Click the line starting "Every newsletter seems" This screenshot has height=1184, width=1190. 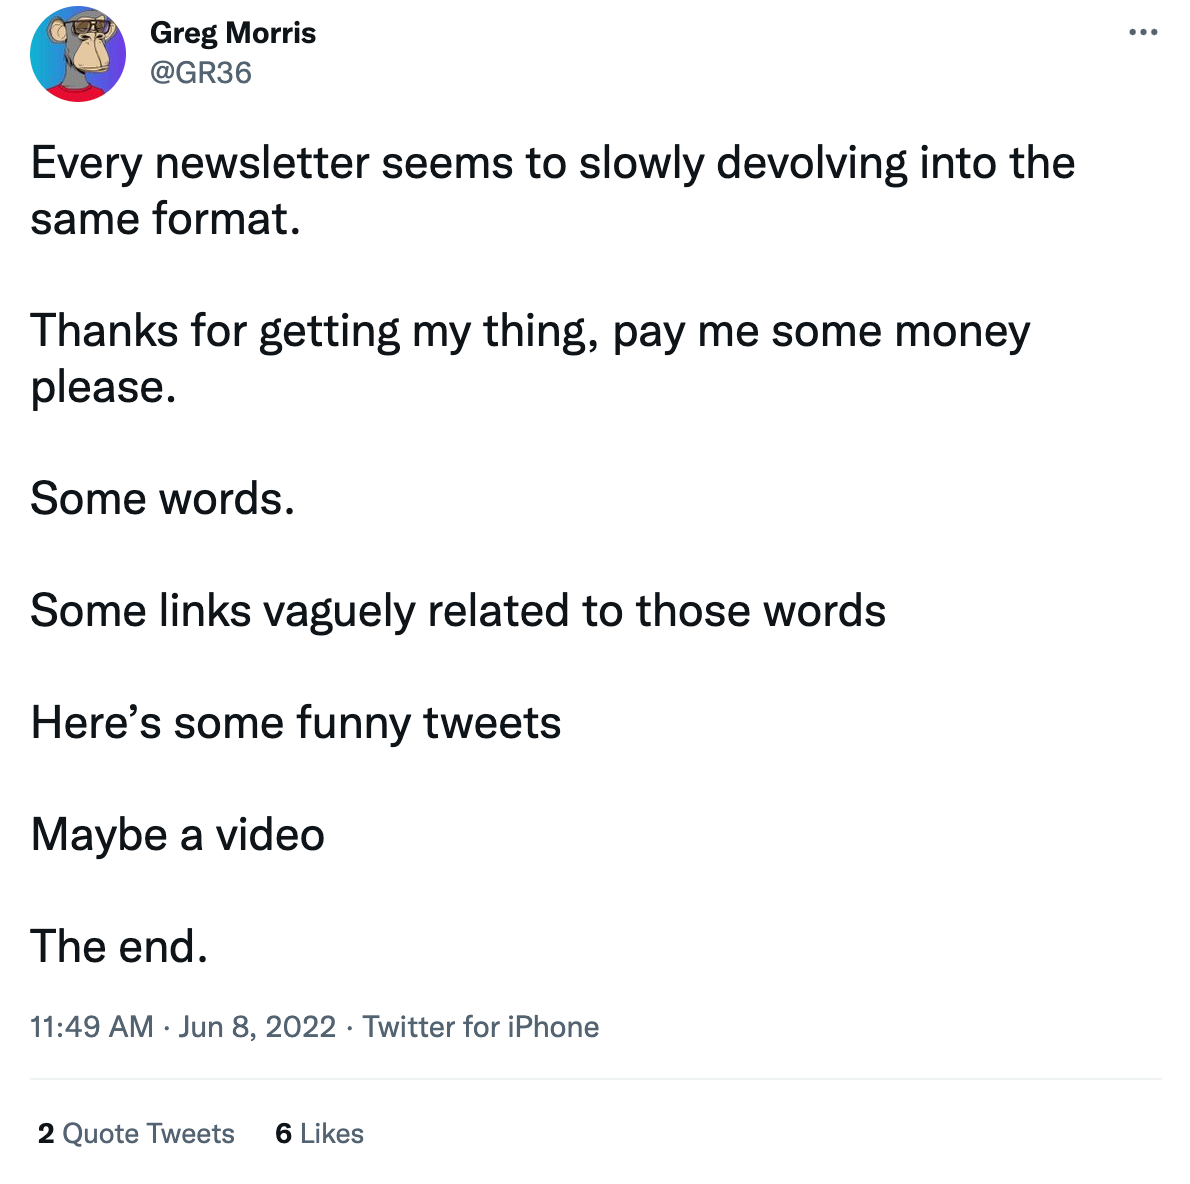coord(552,163)
